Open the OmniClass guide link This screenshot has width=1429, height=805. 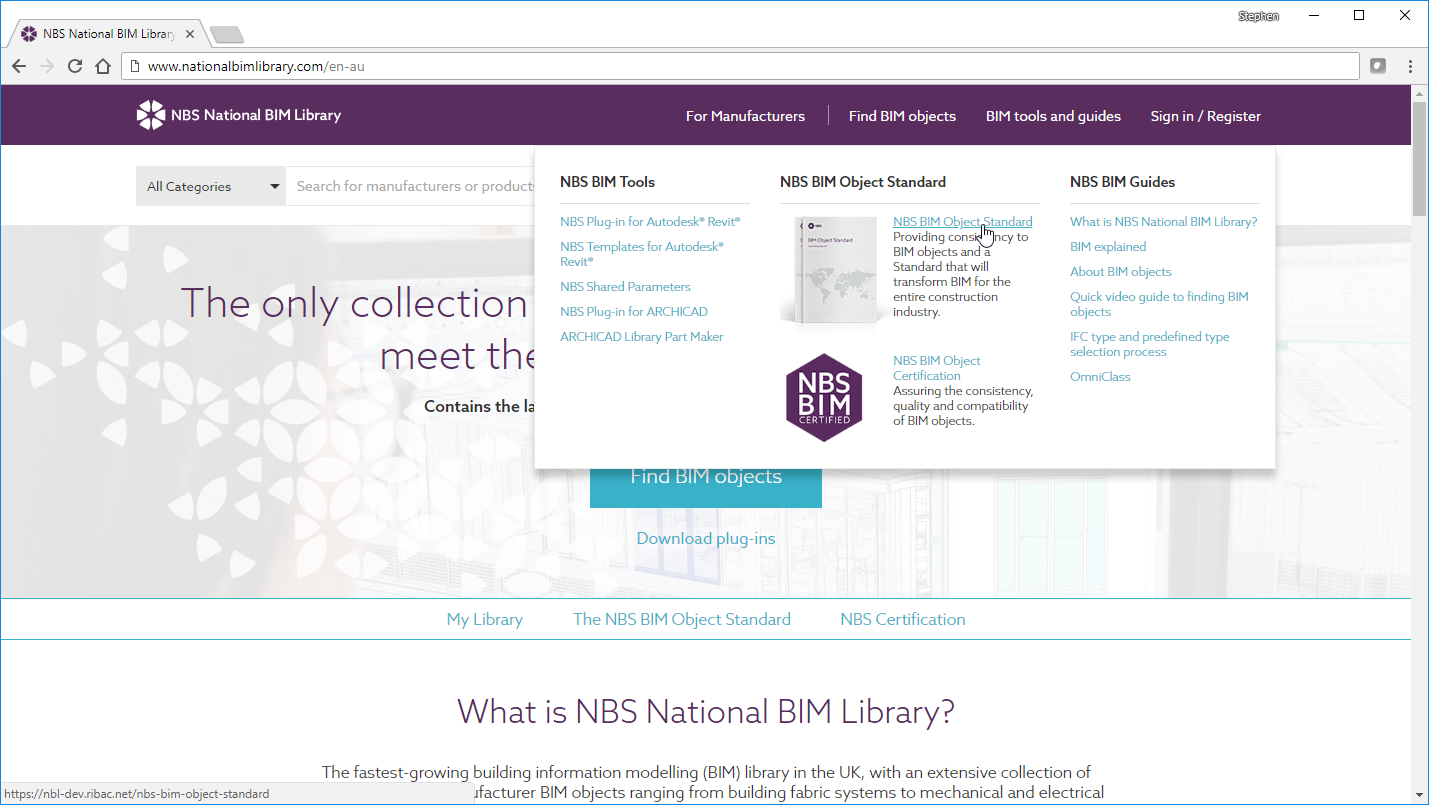point(1100,377)
